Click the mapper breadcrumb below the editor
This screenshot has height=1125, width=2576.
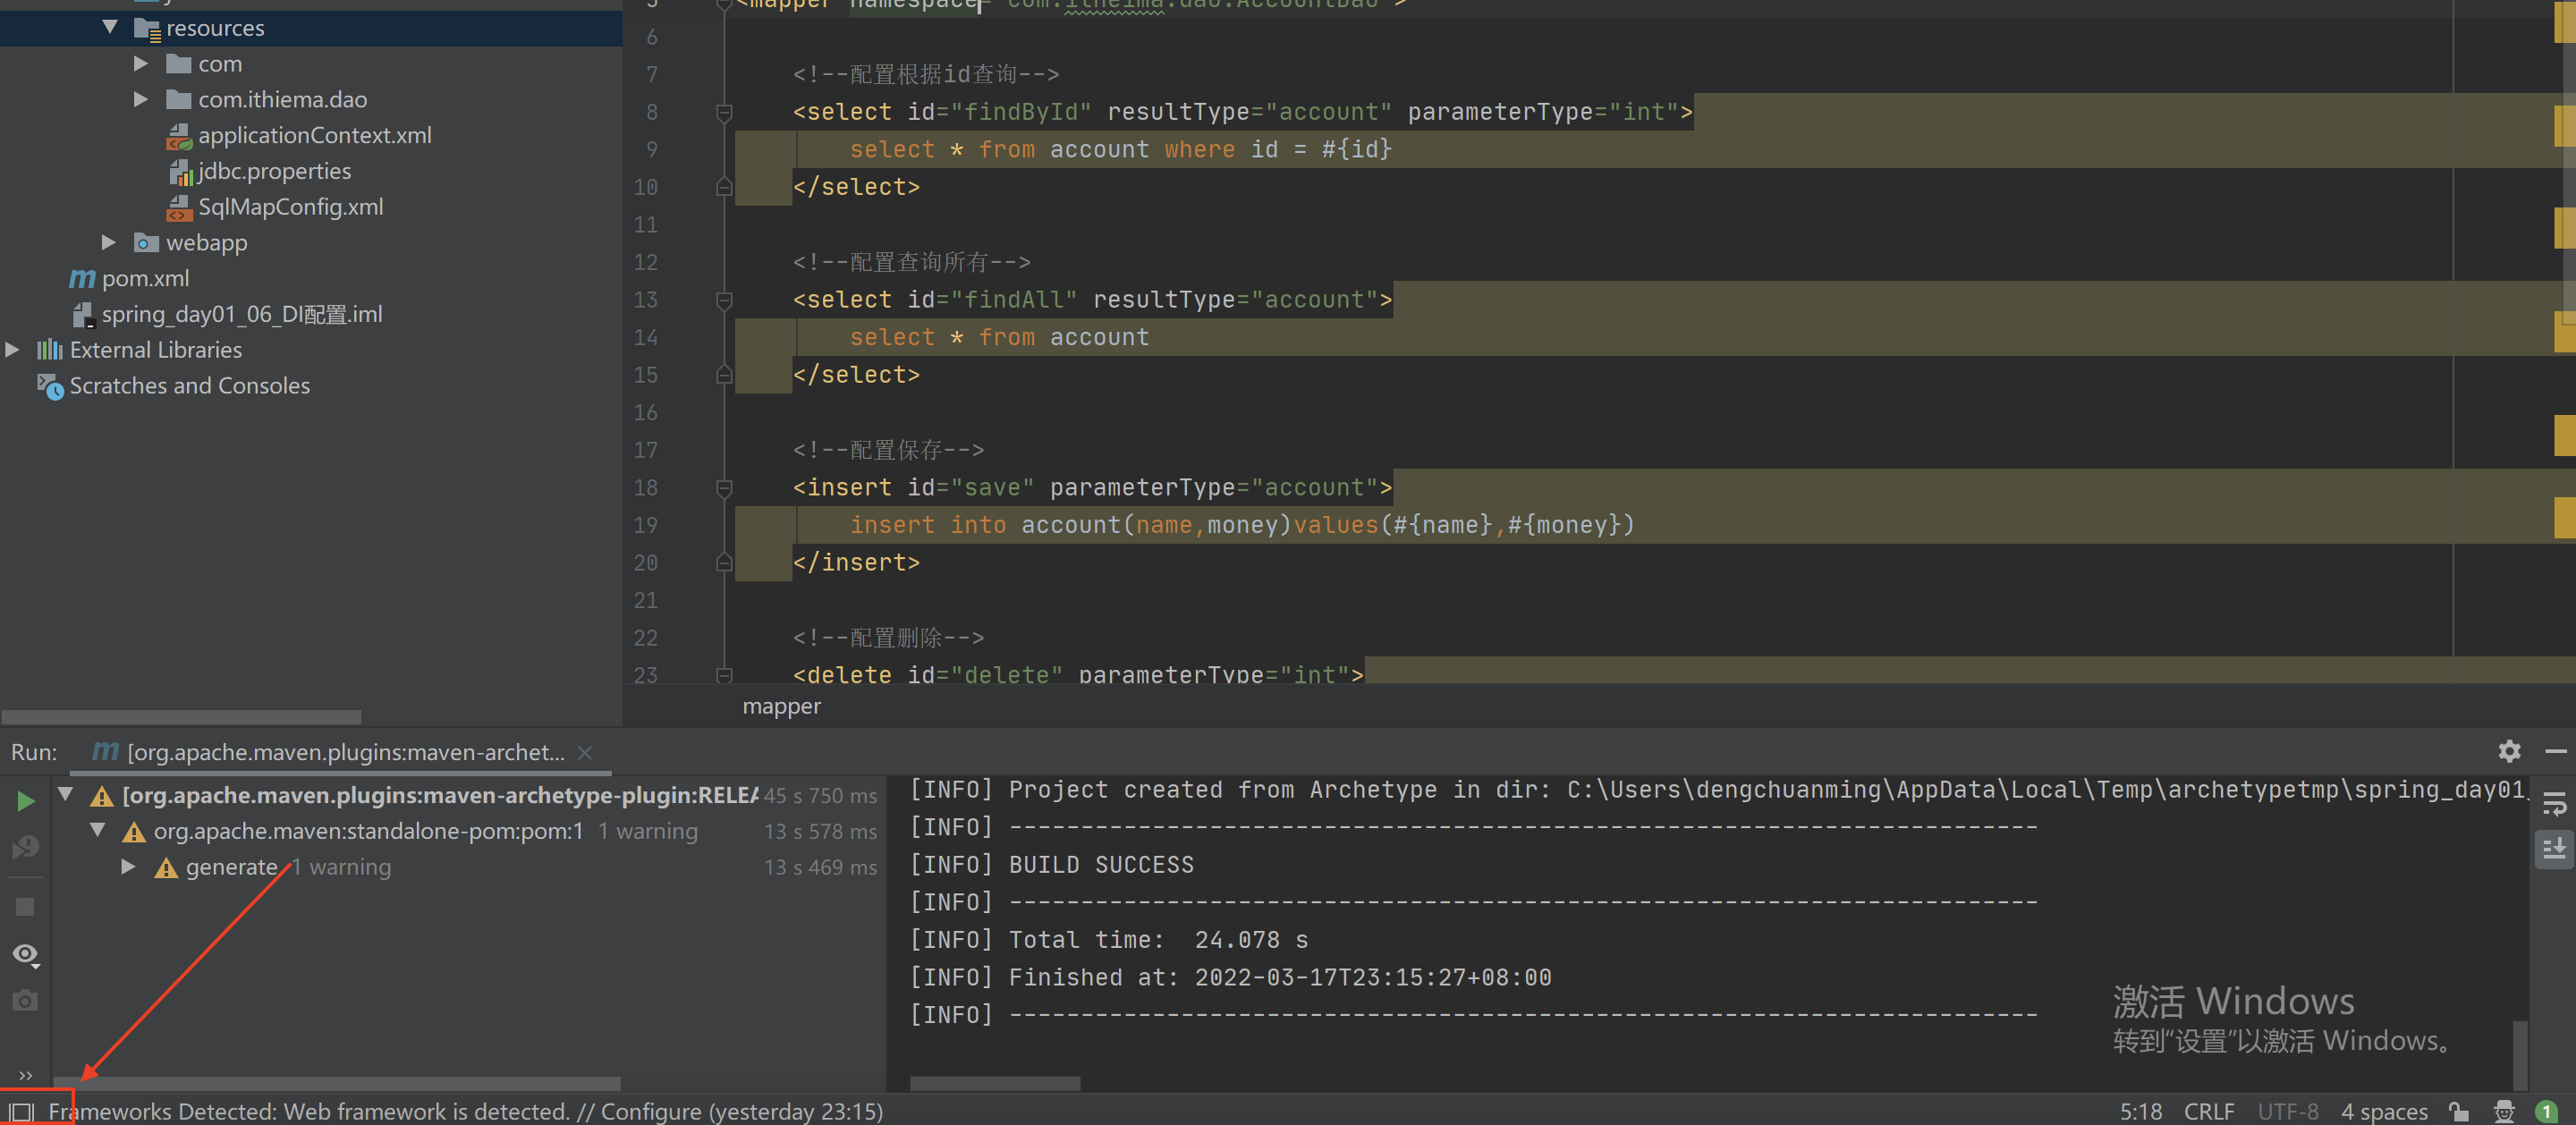pyautogui.click(x=781, y=706)
